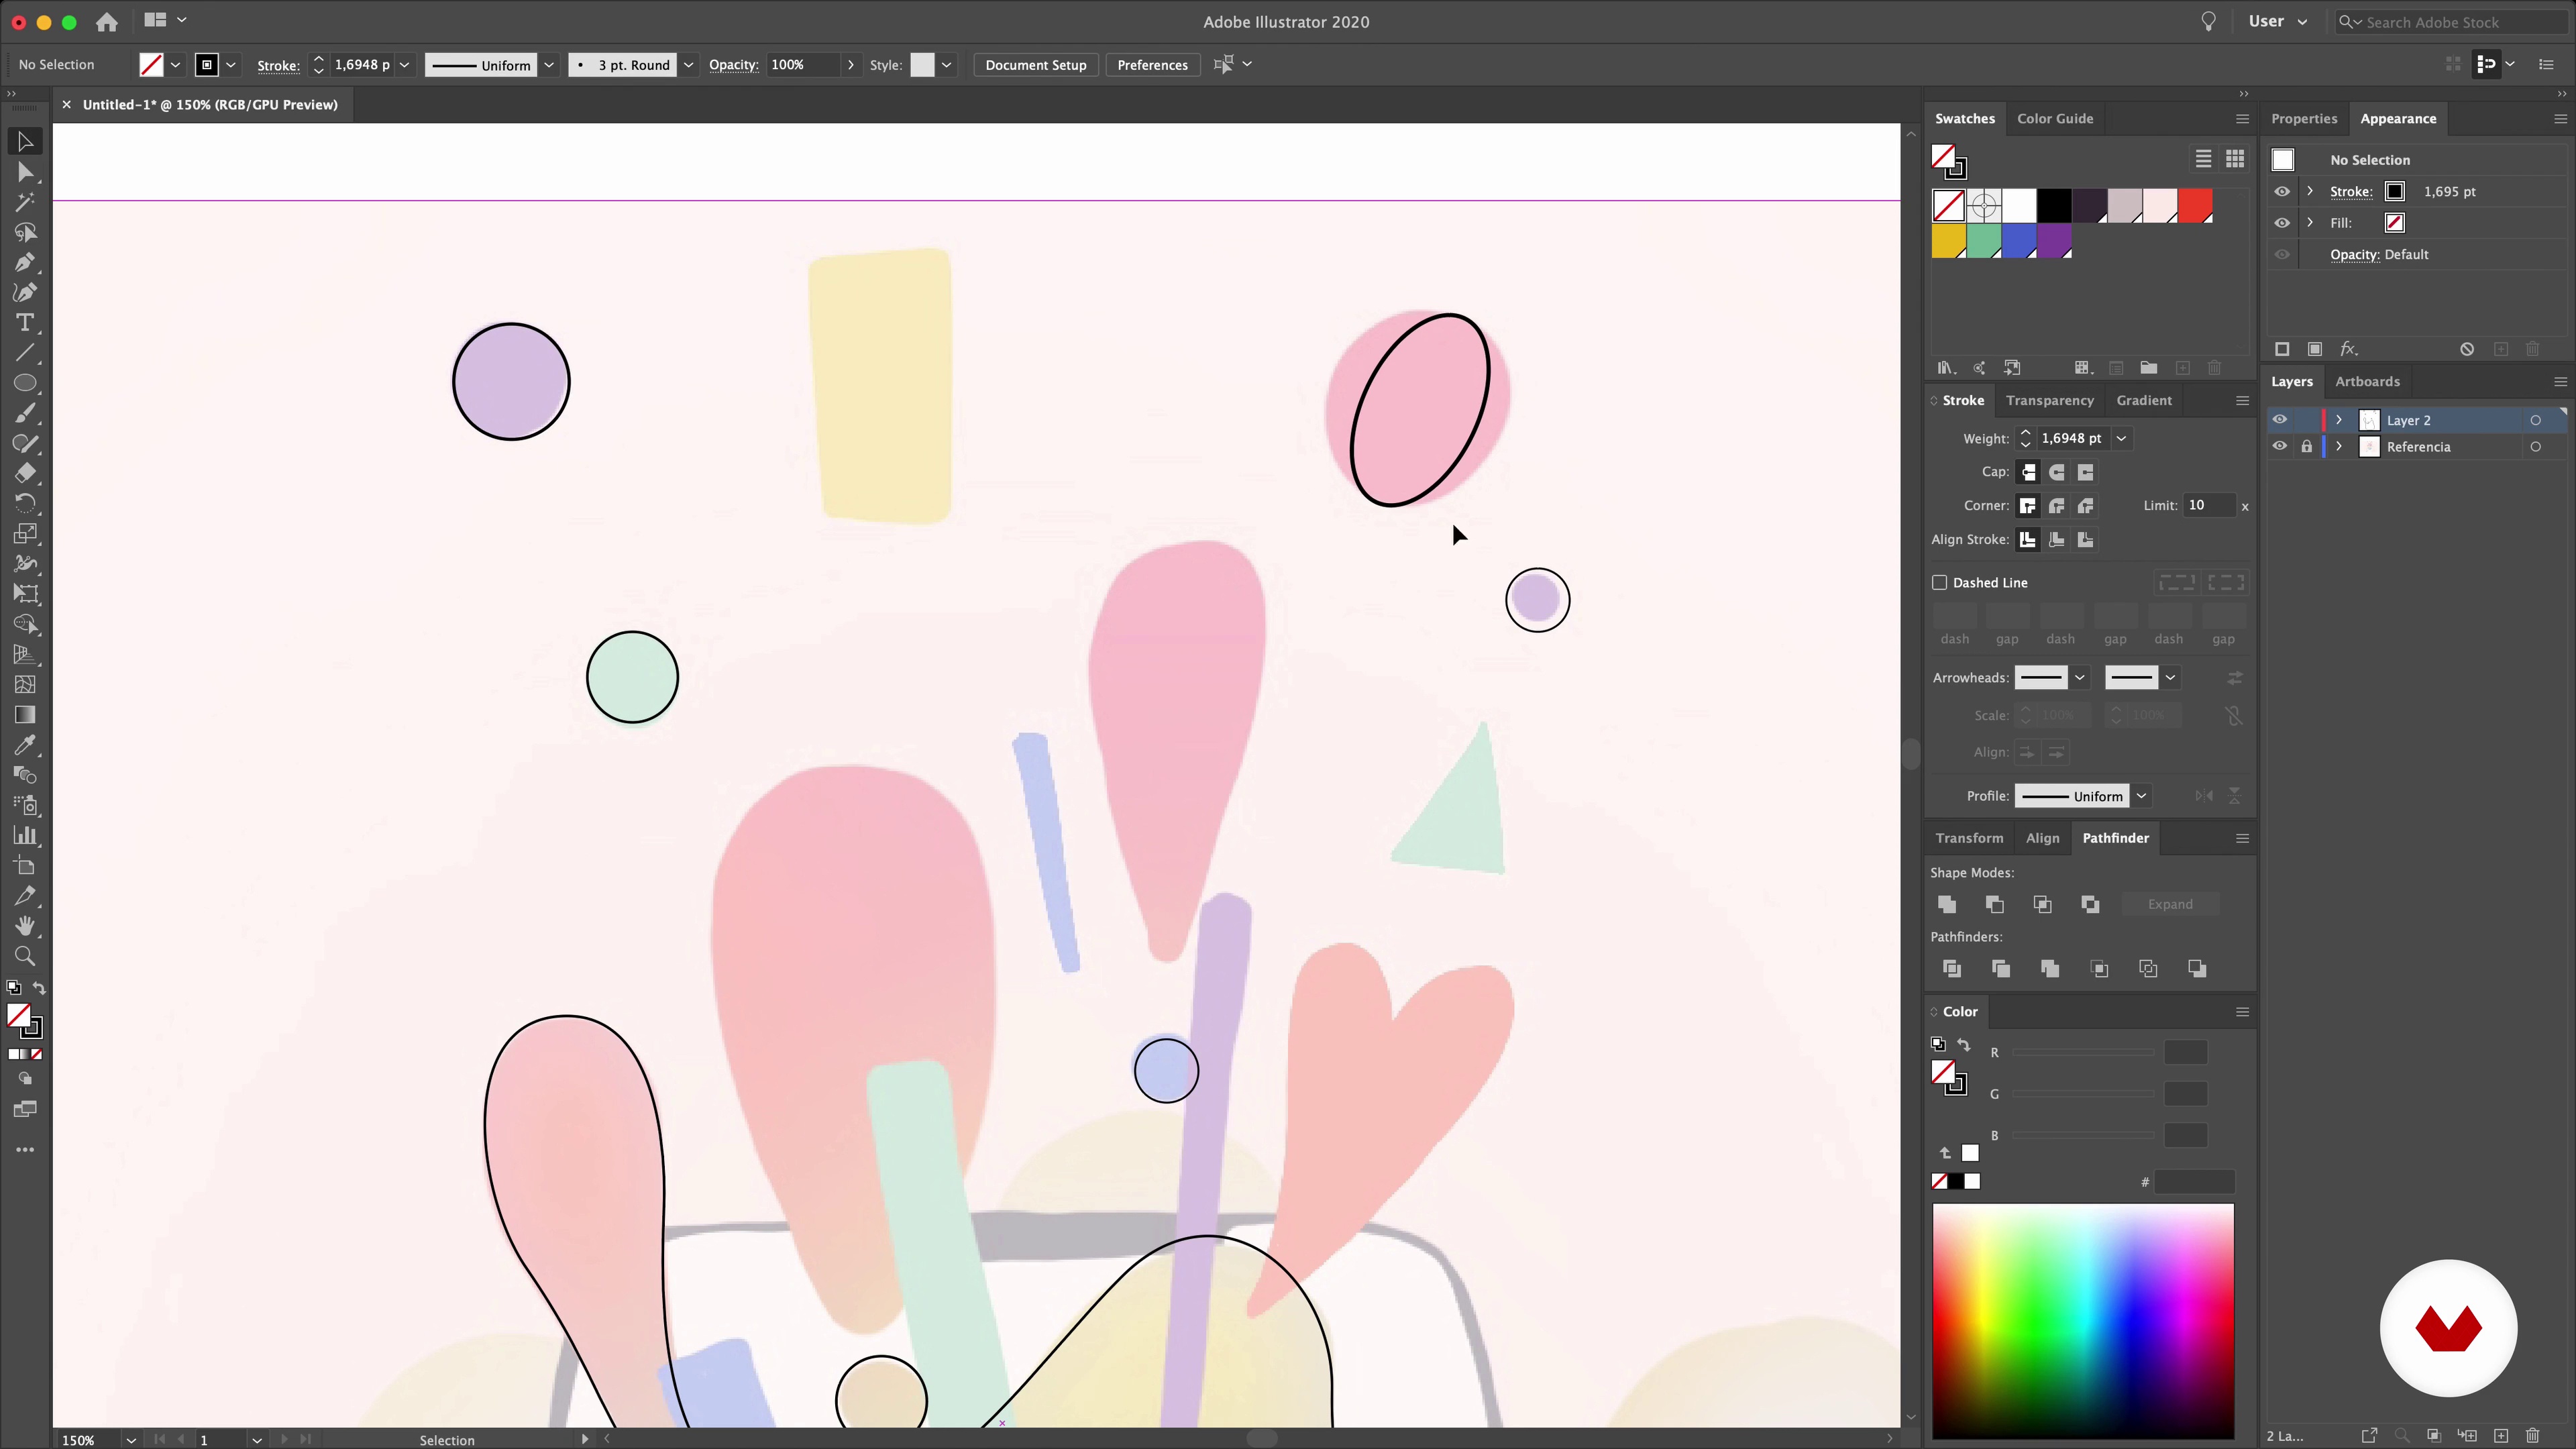Open the Swatches panel menu
The image size is (2576, 1449).
tap(2242, 118)
